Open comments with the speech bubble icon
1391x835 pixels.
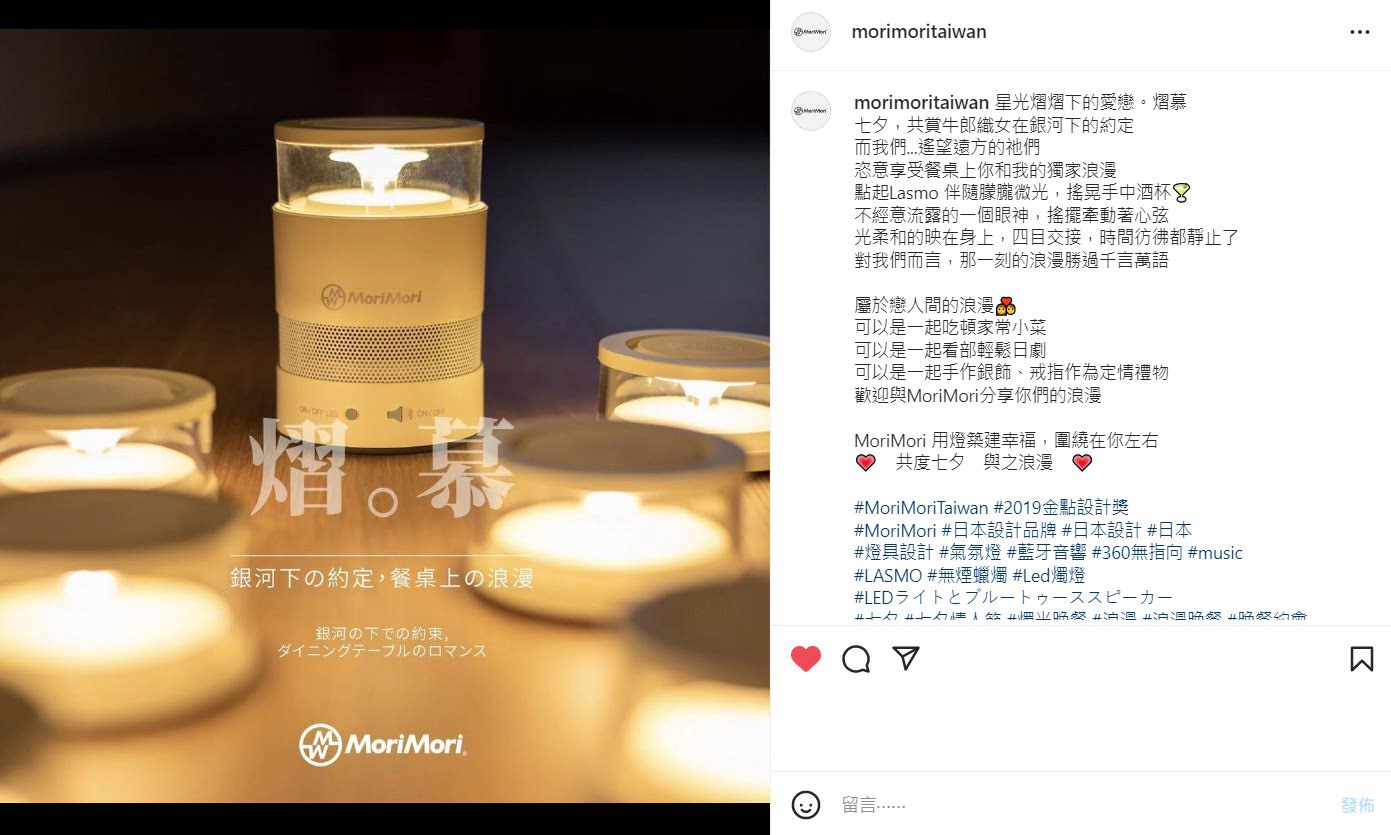(x=856, y=658)
